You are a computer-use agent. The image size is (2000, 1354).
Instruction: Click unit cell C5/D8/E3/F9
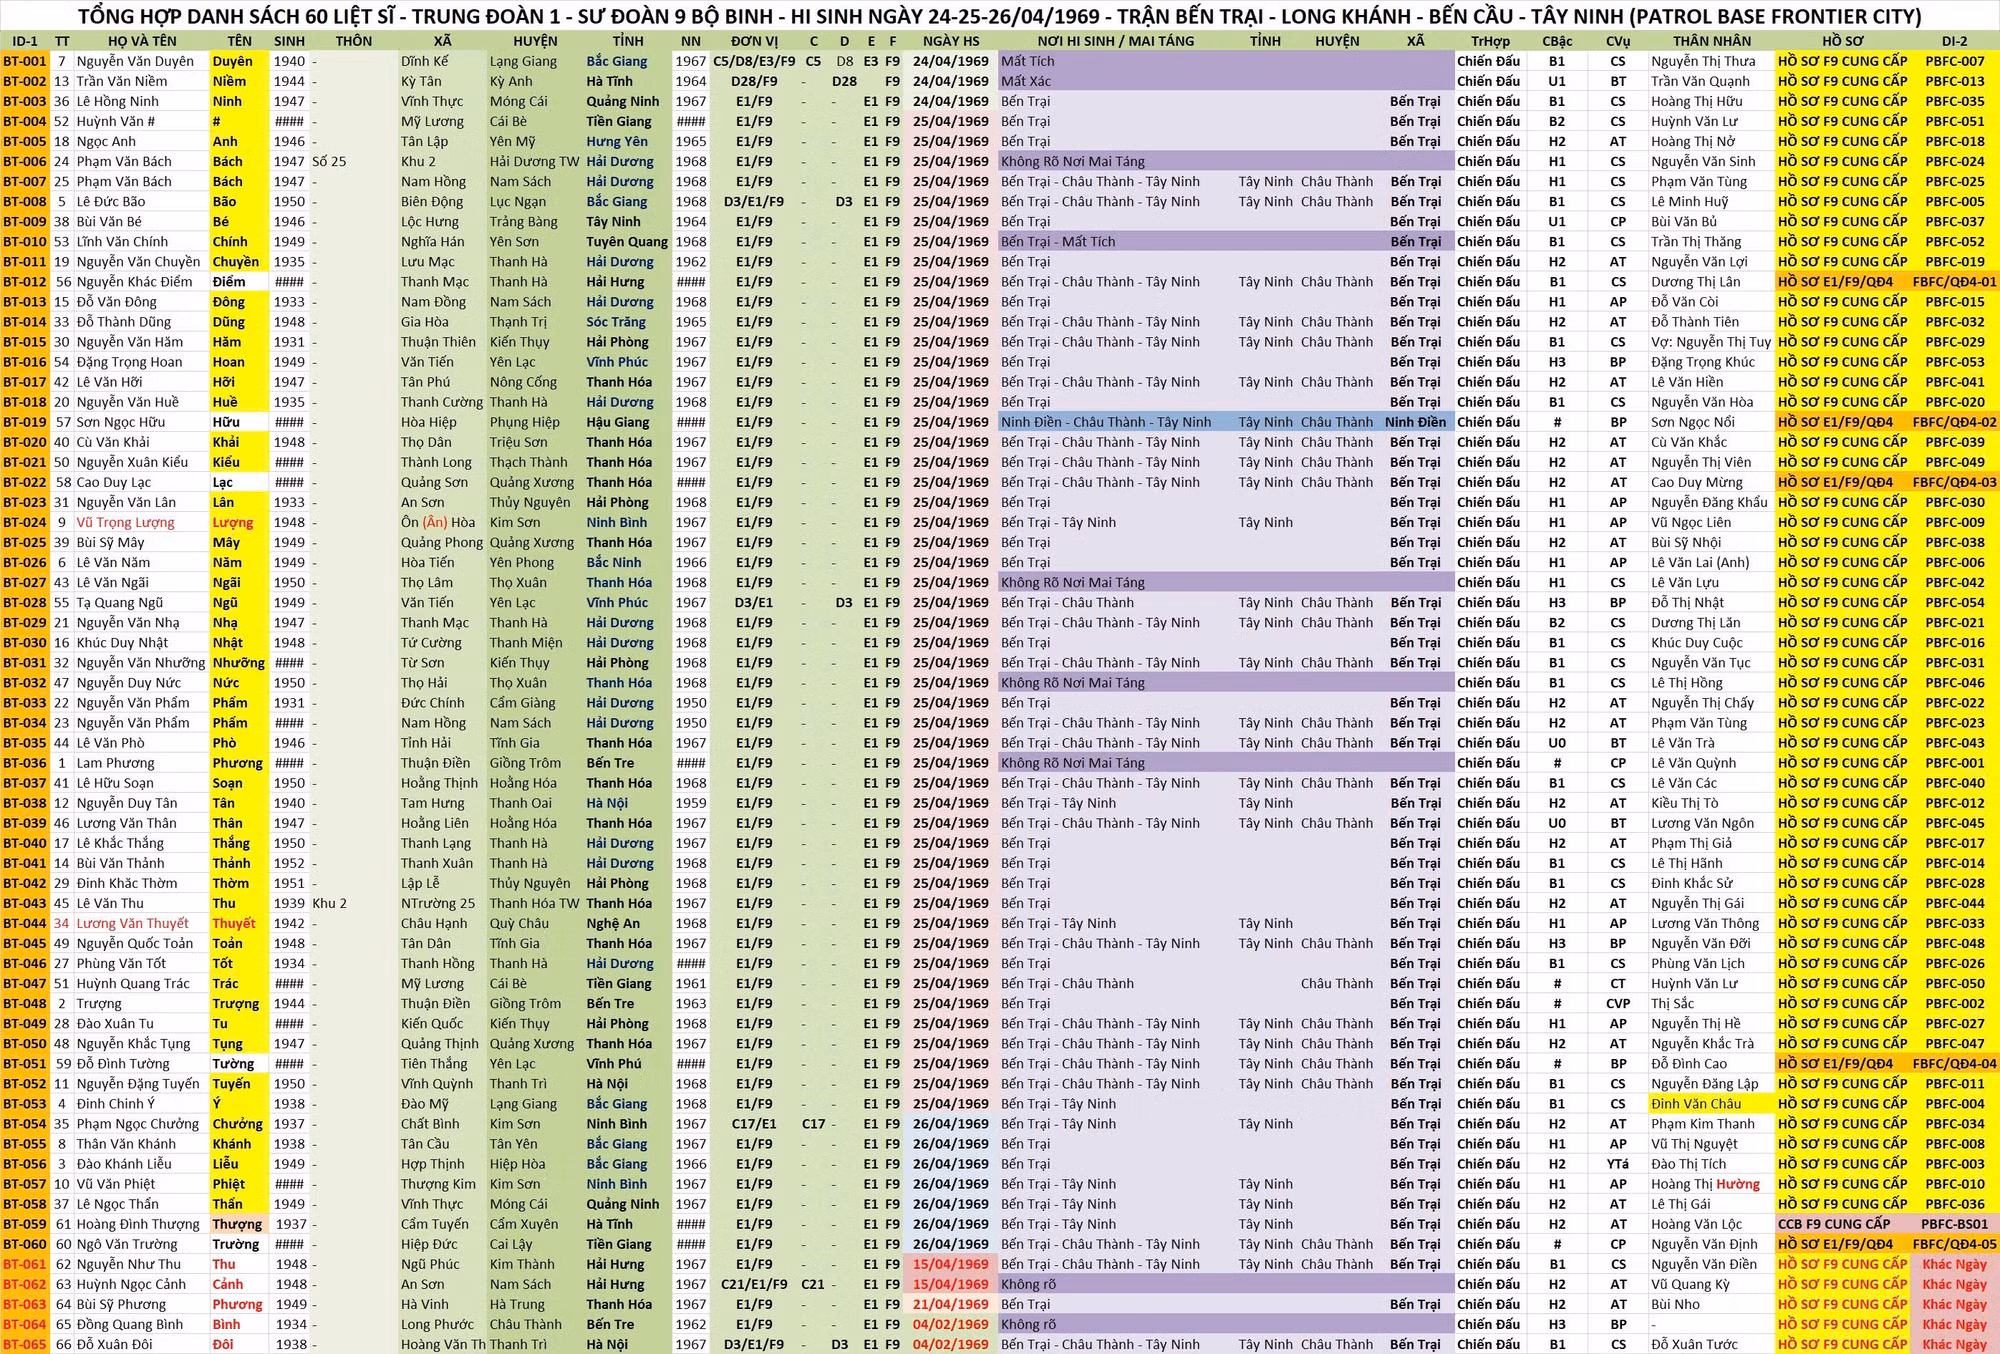click(754, 61)
